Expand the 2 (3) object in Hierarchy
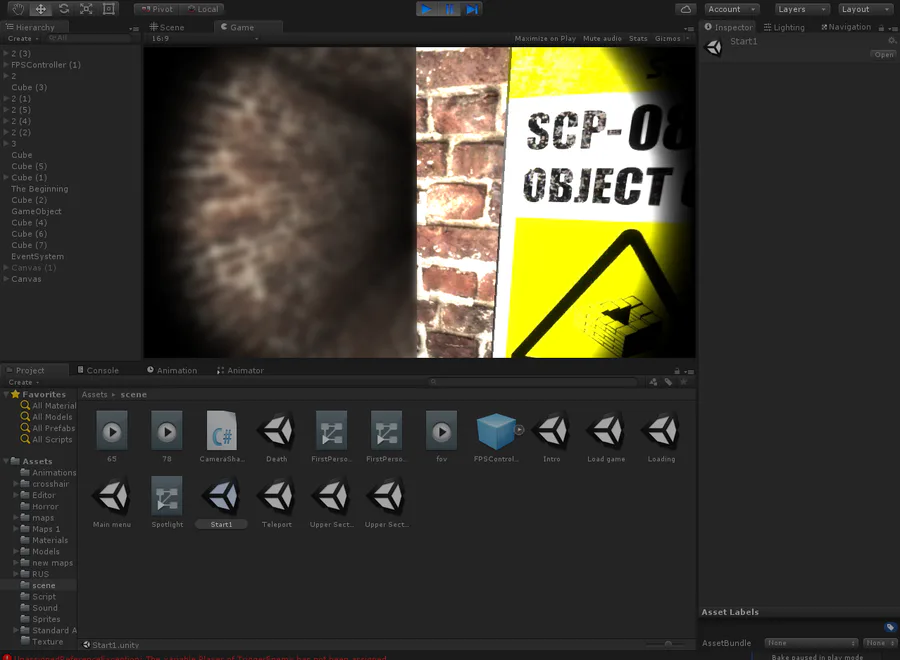The height and width of the screenshot is (660, 900). point(6,53)
